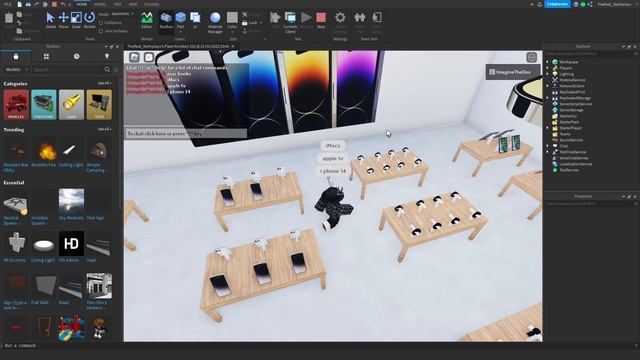
Task: Switch to the VIEW ribbon tab
Action: (x=133, y=4)
